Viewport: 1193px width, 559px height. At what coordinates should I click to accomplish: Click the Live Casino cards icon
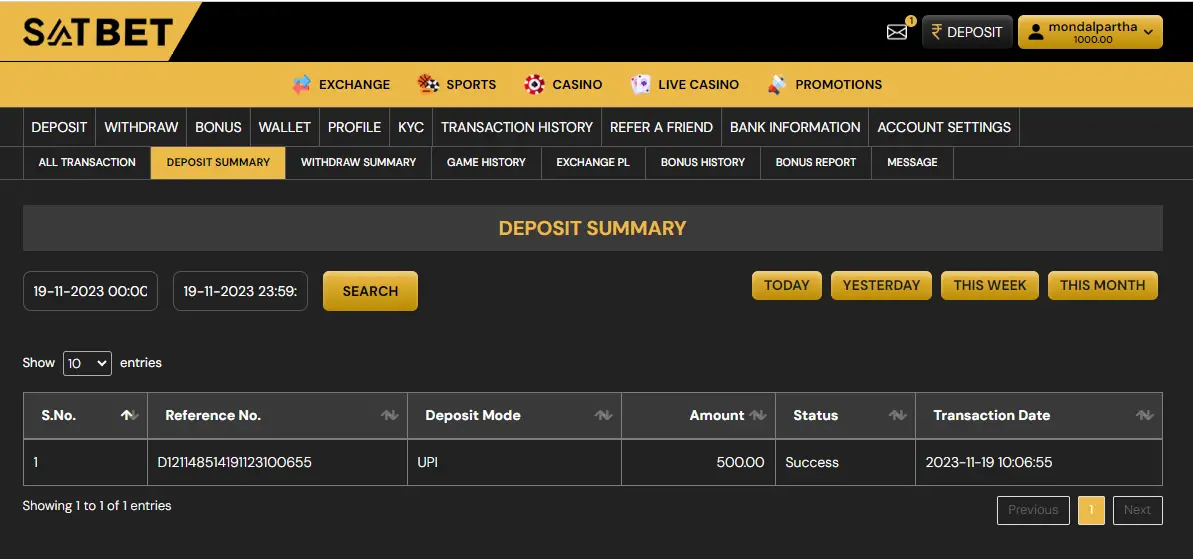point(641,85)
